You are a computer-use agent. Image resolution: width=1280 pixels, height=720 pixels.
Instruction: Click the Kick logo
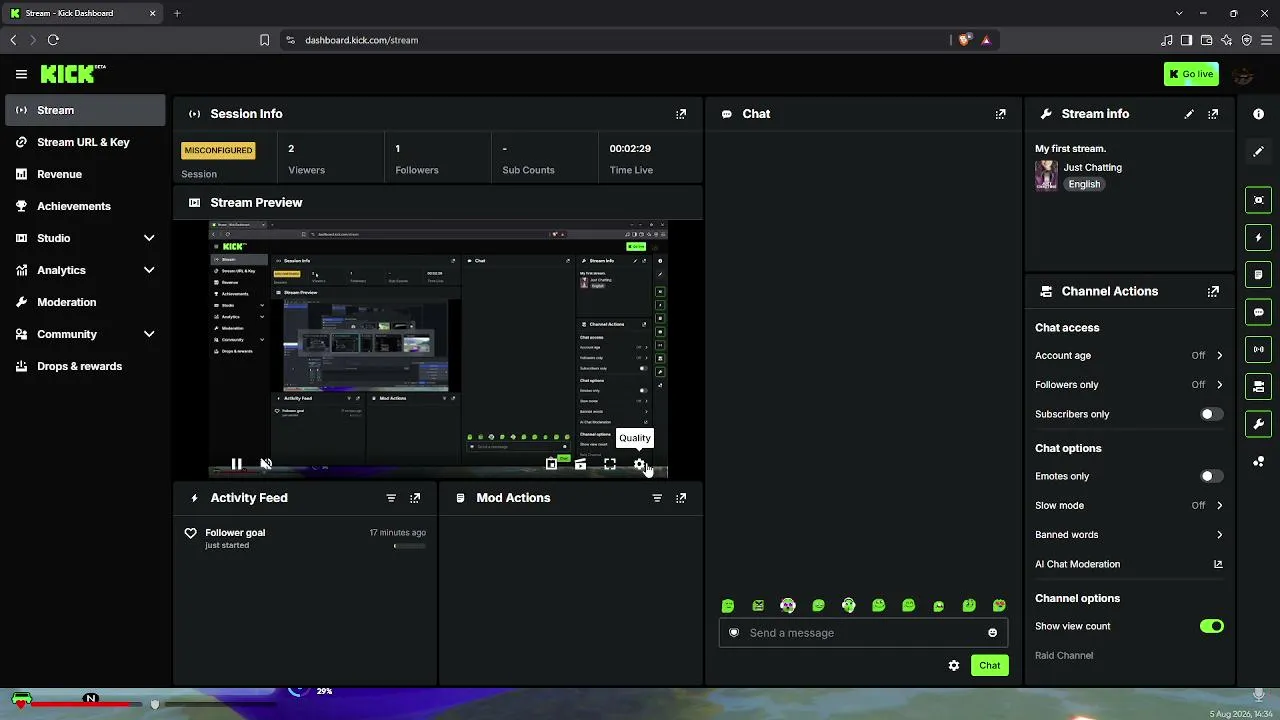point(72,74)
